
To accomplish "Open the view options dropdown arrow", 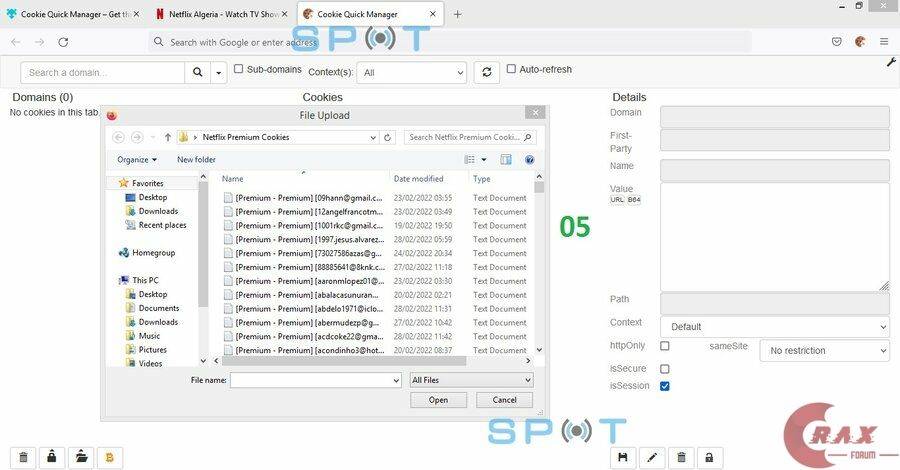I will [x=484, y=160].
